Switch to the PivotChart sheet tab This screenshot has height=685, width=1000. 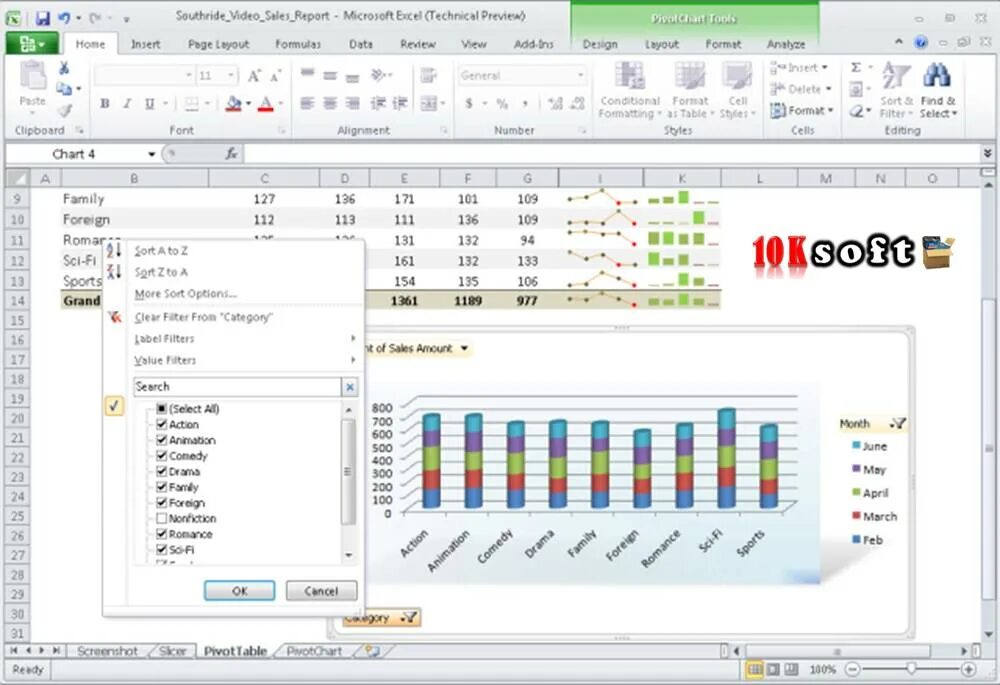(x=314, y=651)
